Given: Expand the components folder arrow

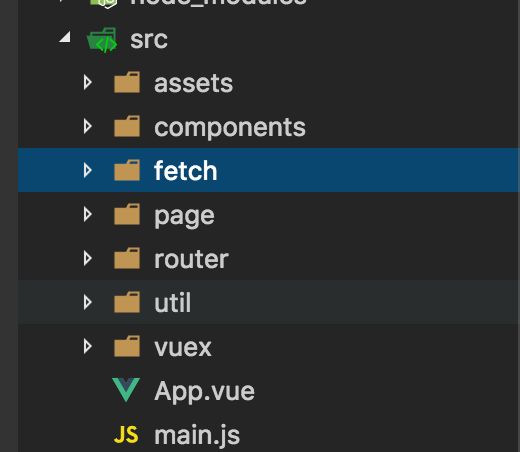Looking at the screenshot, I should point(88,126).
